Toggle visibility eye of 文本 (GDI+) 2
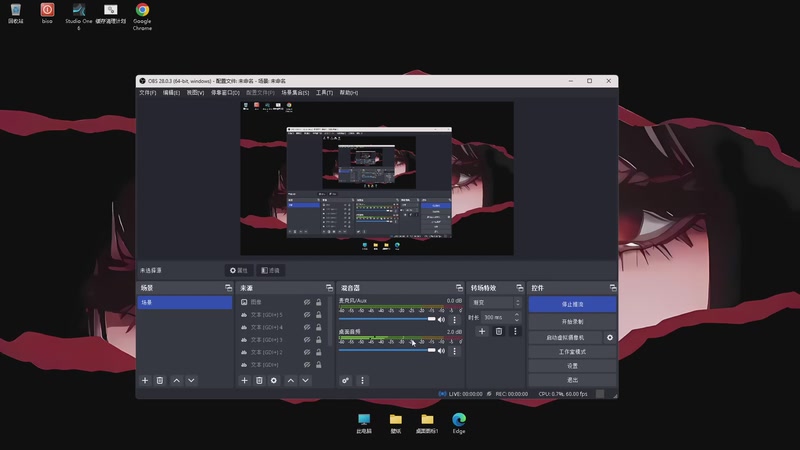This screenshot has height=450, width=800. pyautogui.click(x=307, y=352)
